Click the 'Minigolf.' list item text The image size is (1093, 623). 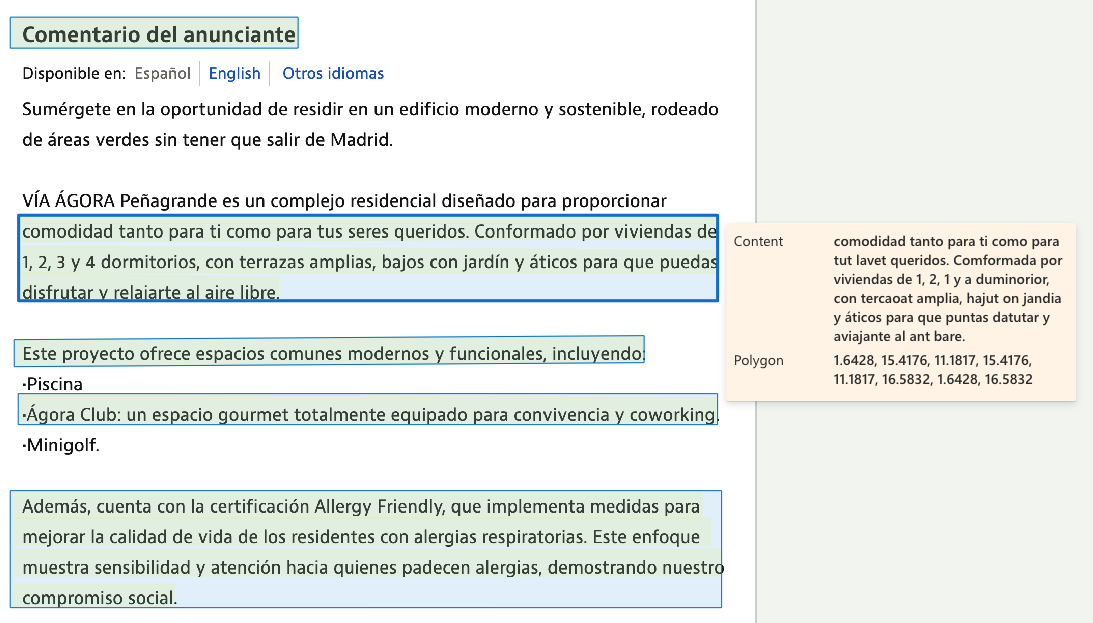click(61, 445)
